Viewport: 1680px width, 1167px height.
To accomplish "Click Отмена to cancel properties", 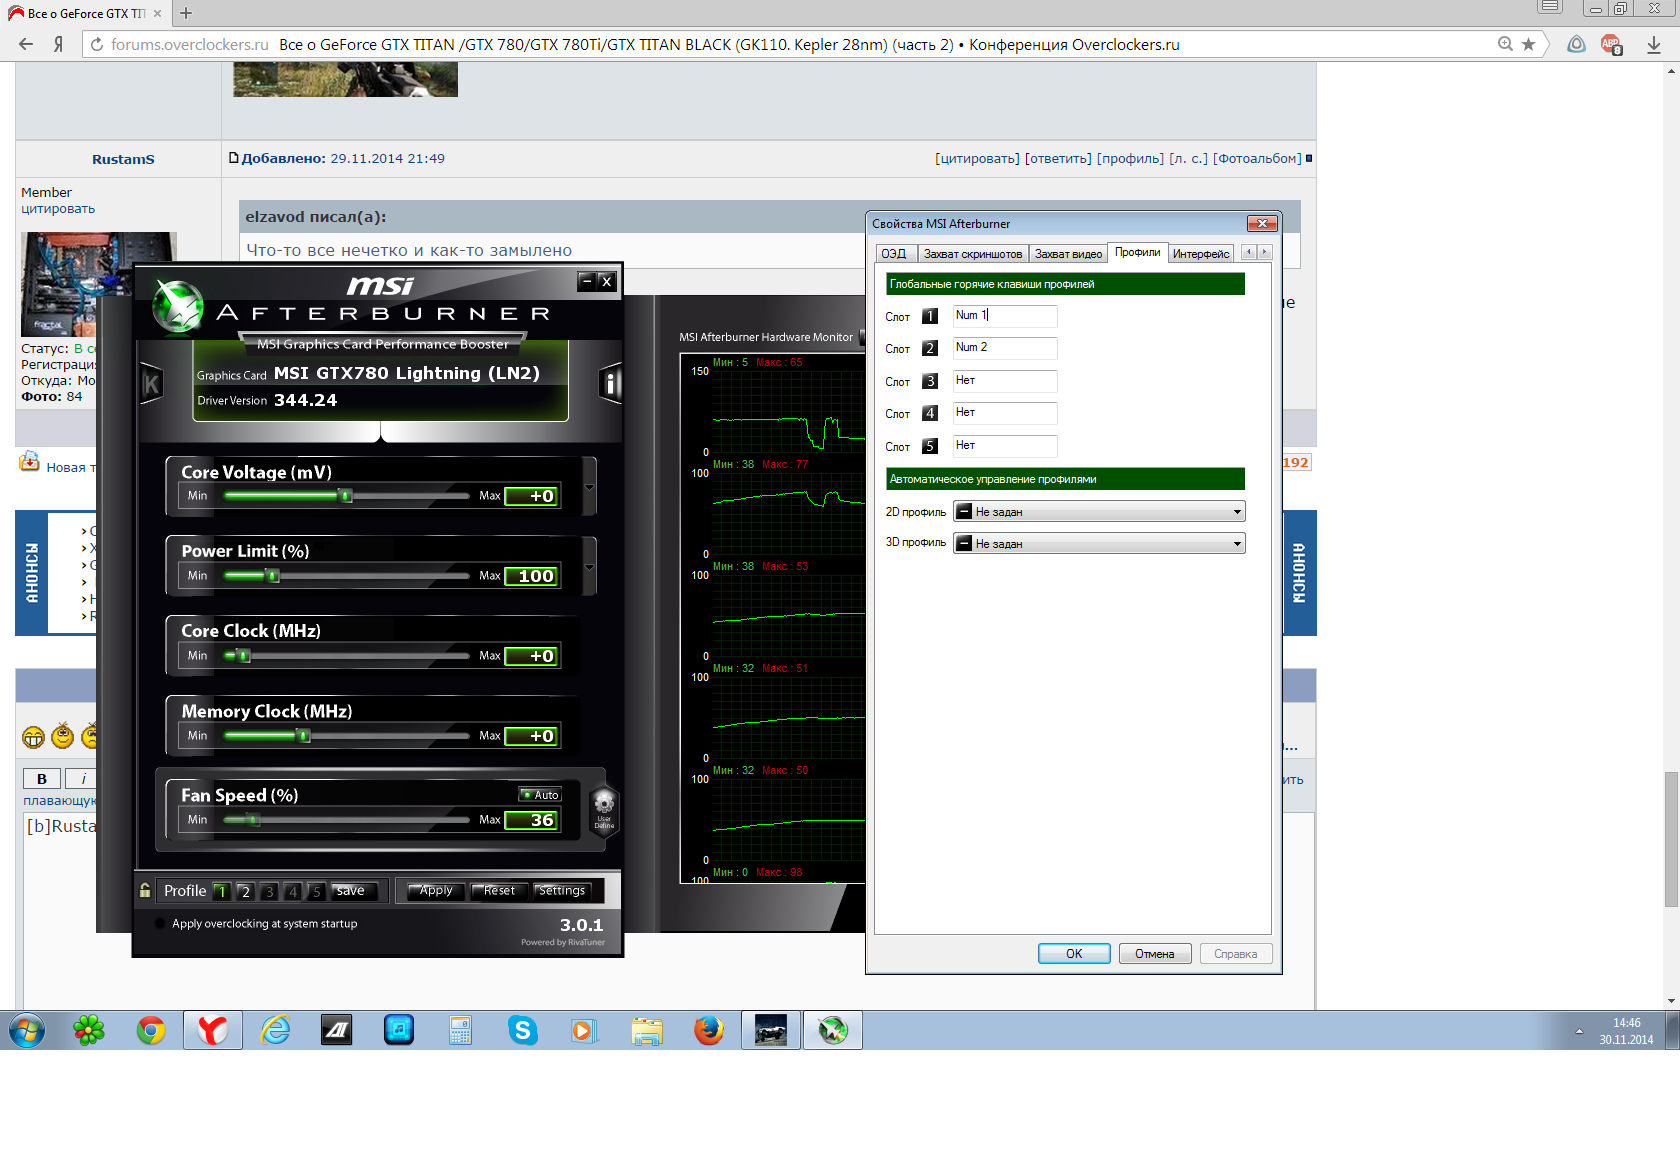I will (x=1155, y=954).
